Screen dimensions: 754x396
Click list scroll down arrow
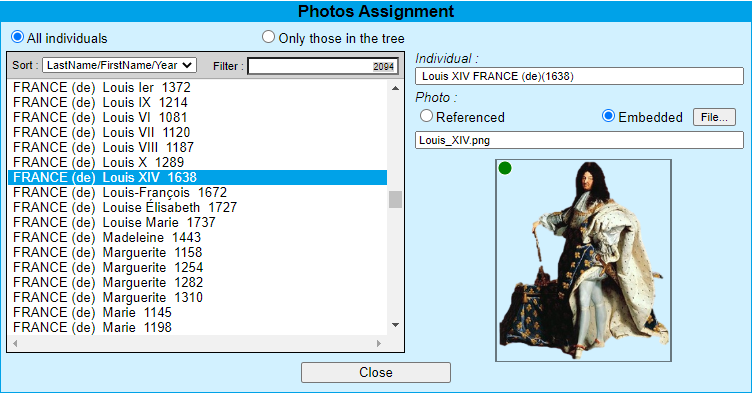pos(395,325)
